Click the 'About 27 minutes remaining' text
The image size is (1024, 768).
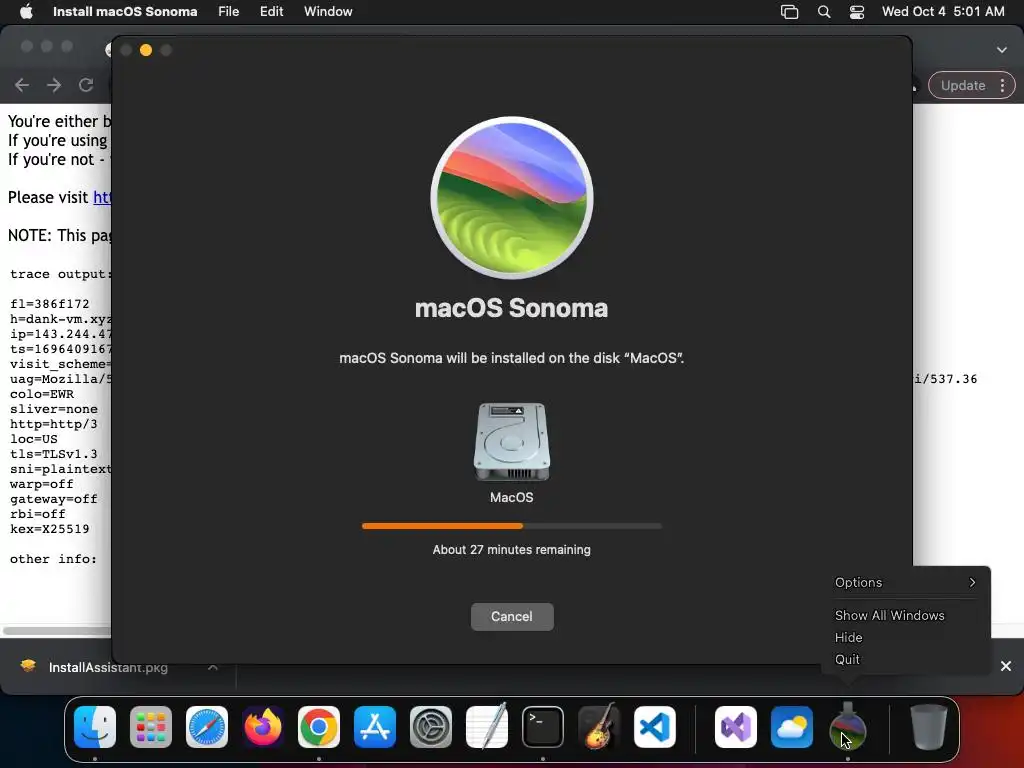point(511,550)
